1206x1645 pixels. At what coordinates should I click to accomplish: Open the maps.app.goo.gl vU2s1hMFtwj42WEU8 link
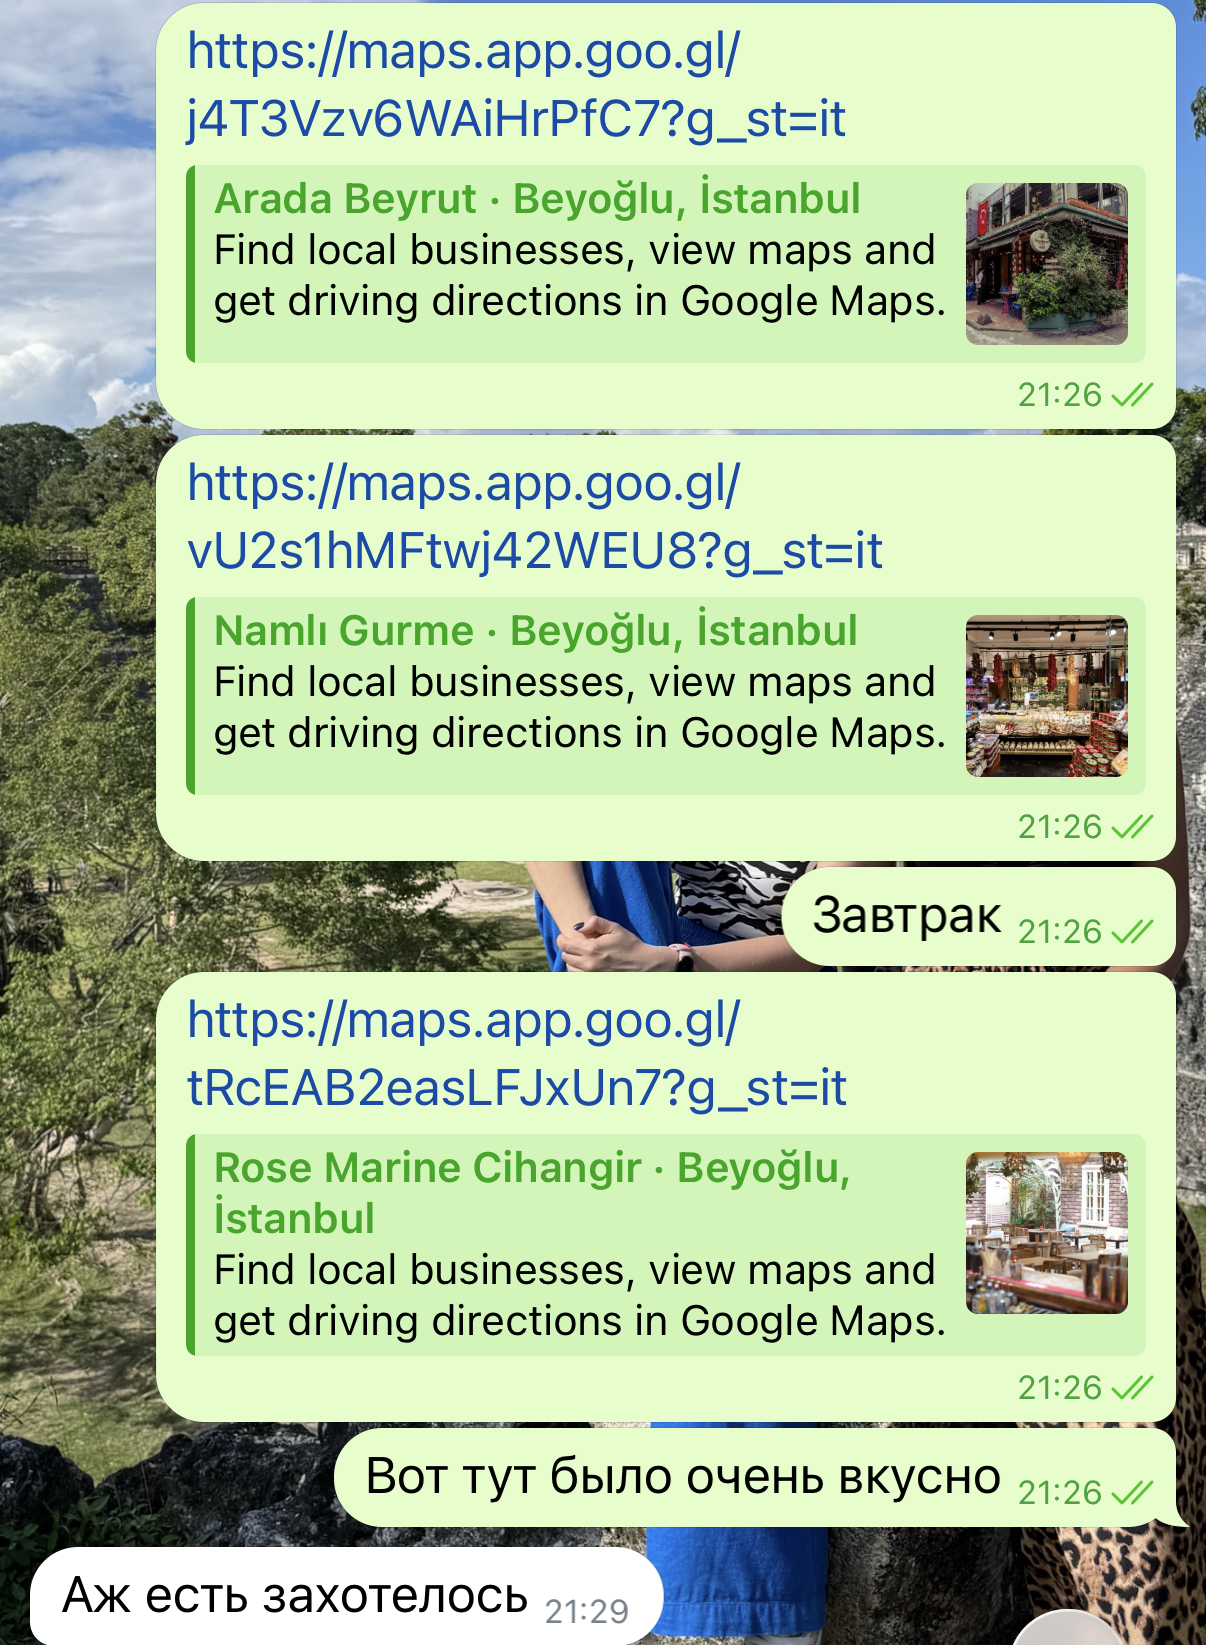(x=535, y=518)
